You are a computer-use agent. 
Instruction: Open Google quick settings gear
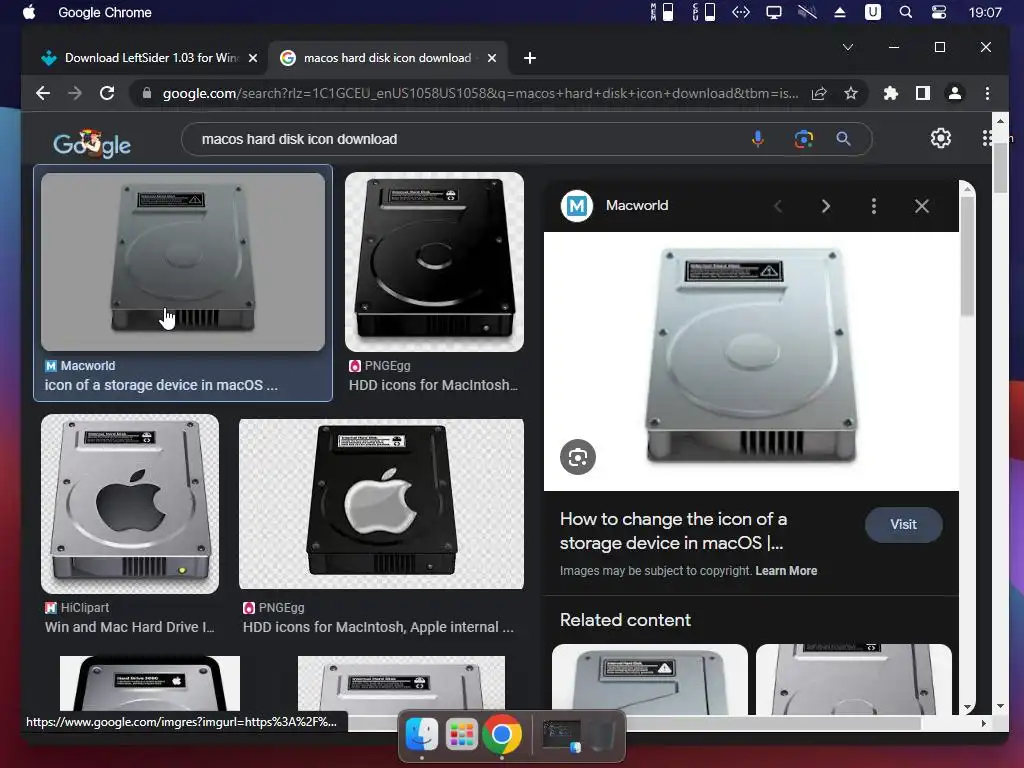[x=941, y=138]
